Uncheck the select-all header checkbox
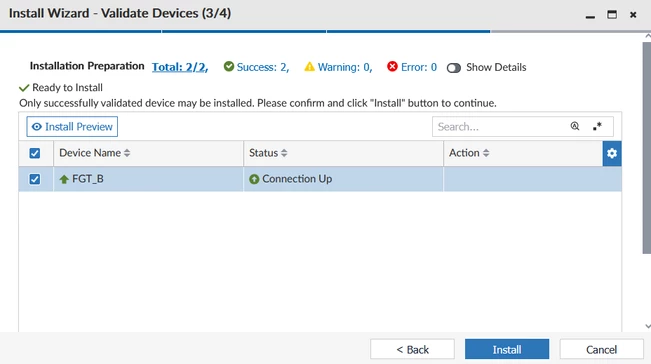This screenshot has height=364, width=651. click(x=35, y=153)
